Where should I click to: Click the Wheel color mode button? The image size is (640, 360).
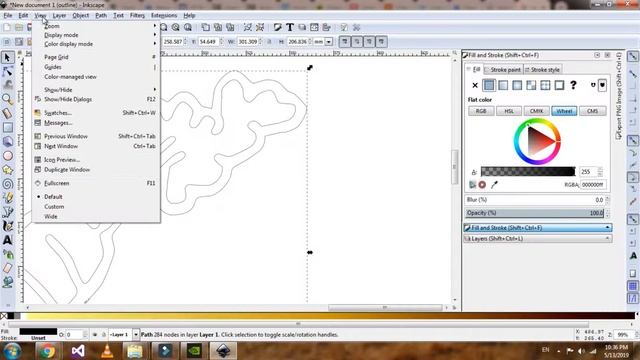coord(564,111)
